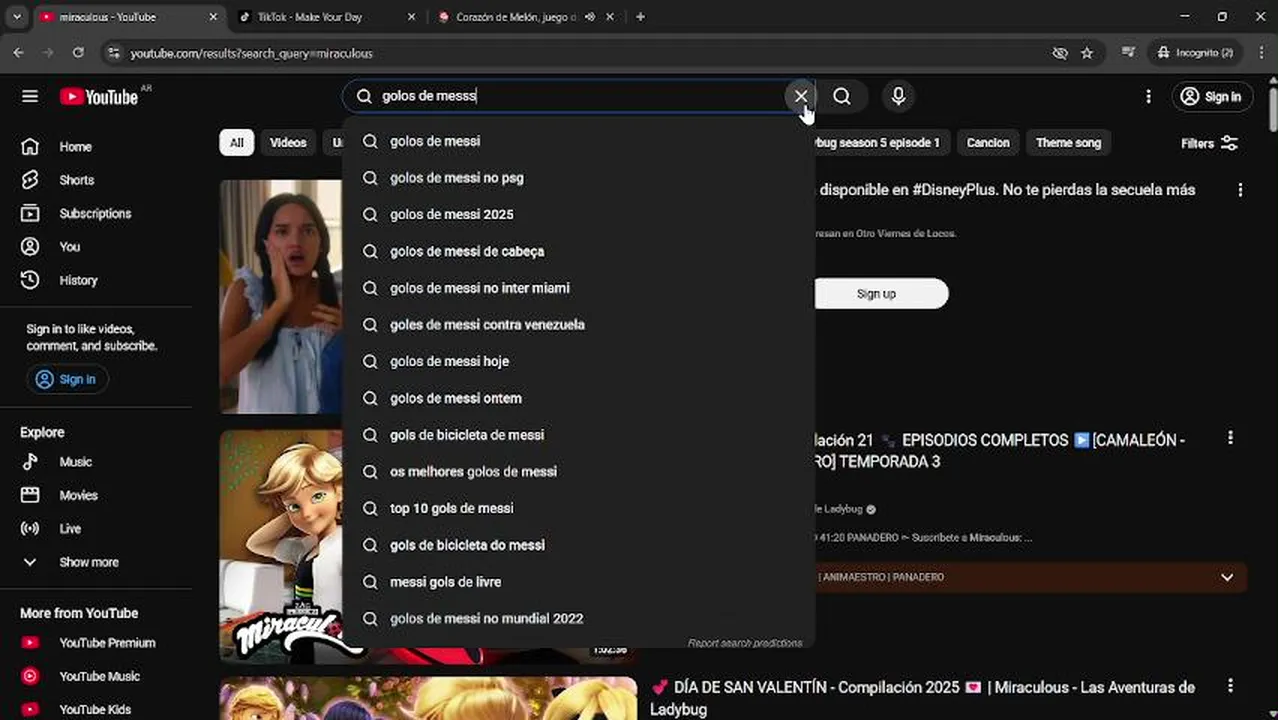Image resolution: width=1278 pixels, height=720 pixels.
Task: Click the Sign up button on the ad
Action: coord(876,294)
